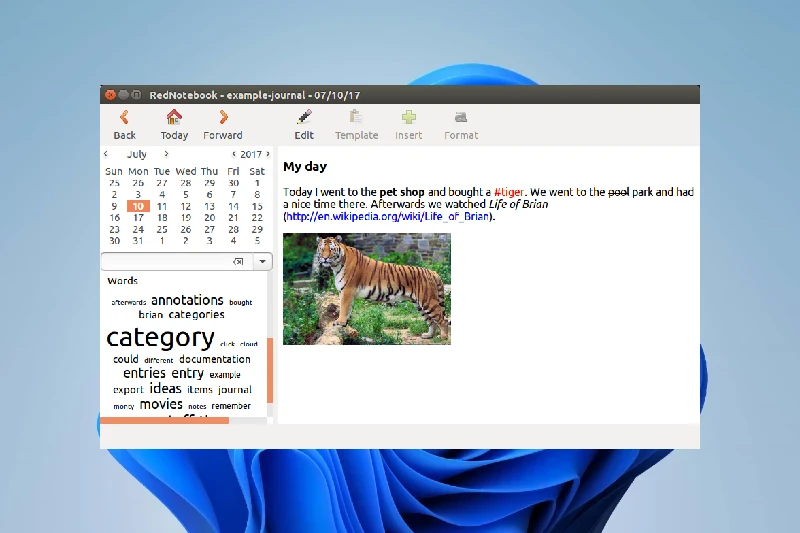Click the word 'category' in the cloud
Image resolution: width=800 pixels, height=533 pixels.
click(160, 338)
